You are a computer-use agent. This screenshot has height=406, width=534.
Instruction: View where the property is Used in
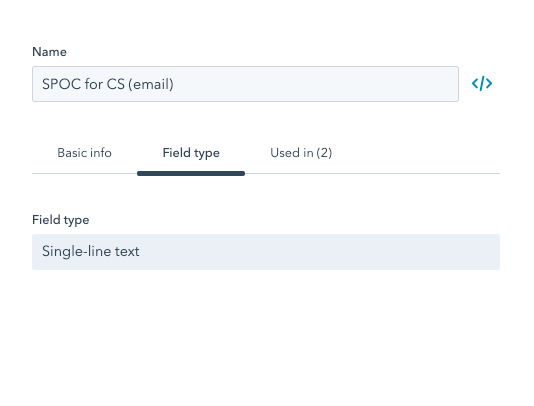(301, 153)
